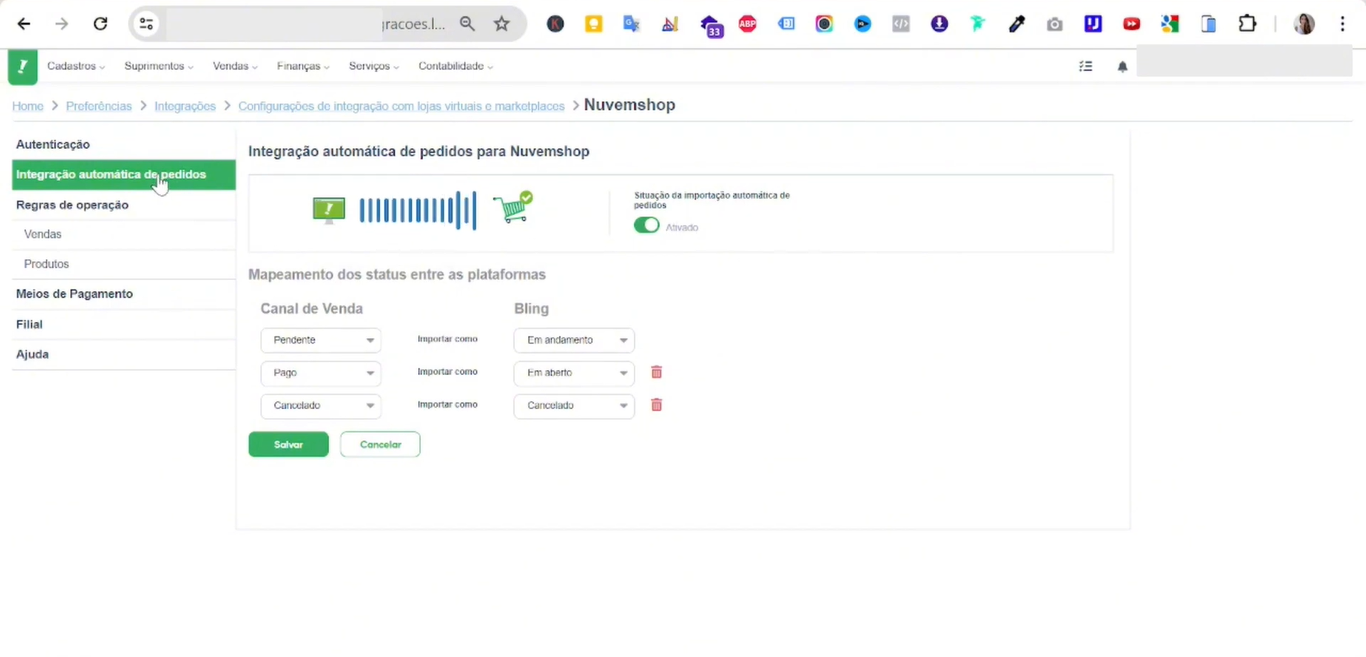The height and width of the screenshot is (657, 1366).
Task: Click the camera screenshot extension icon
Action: click(x=1055, y=24)
